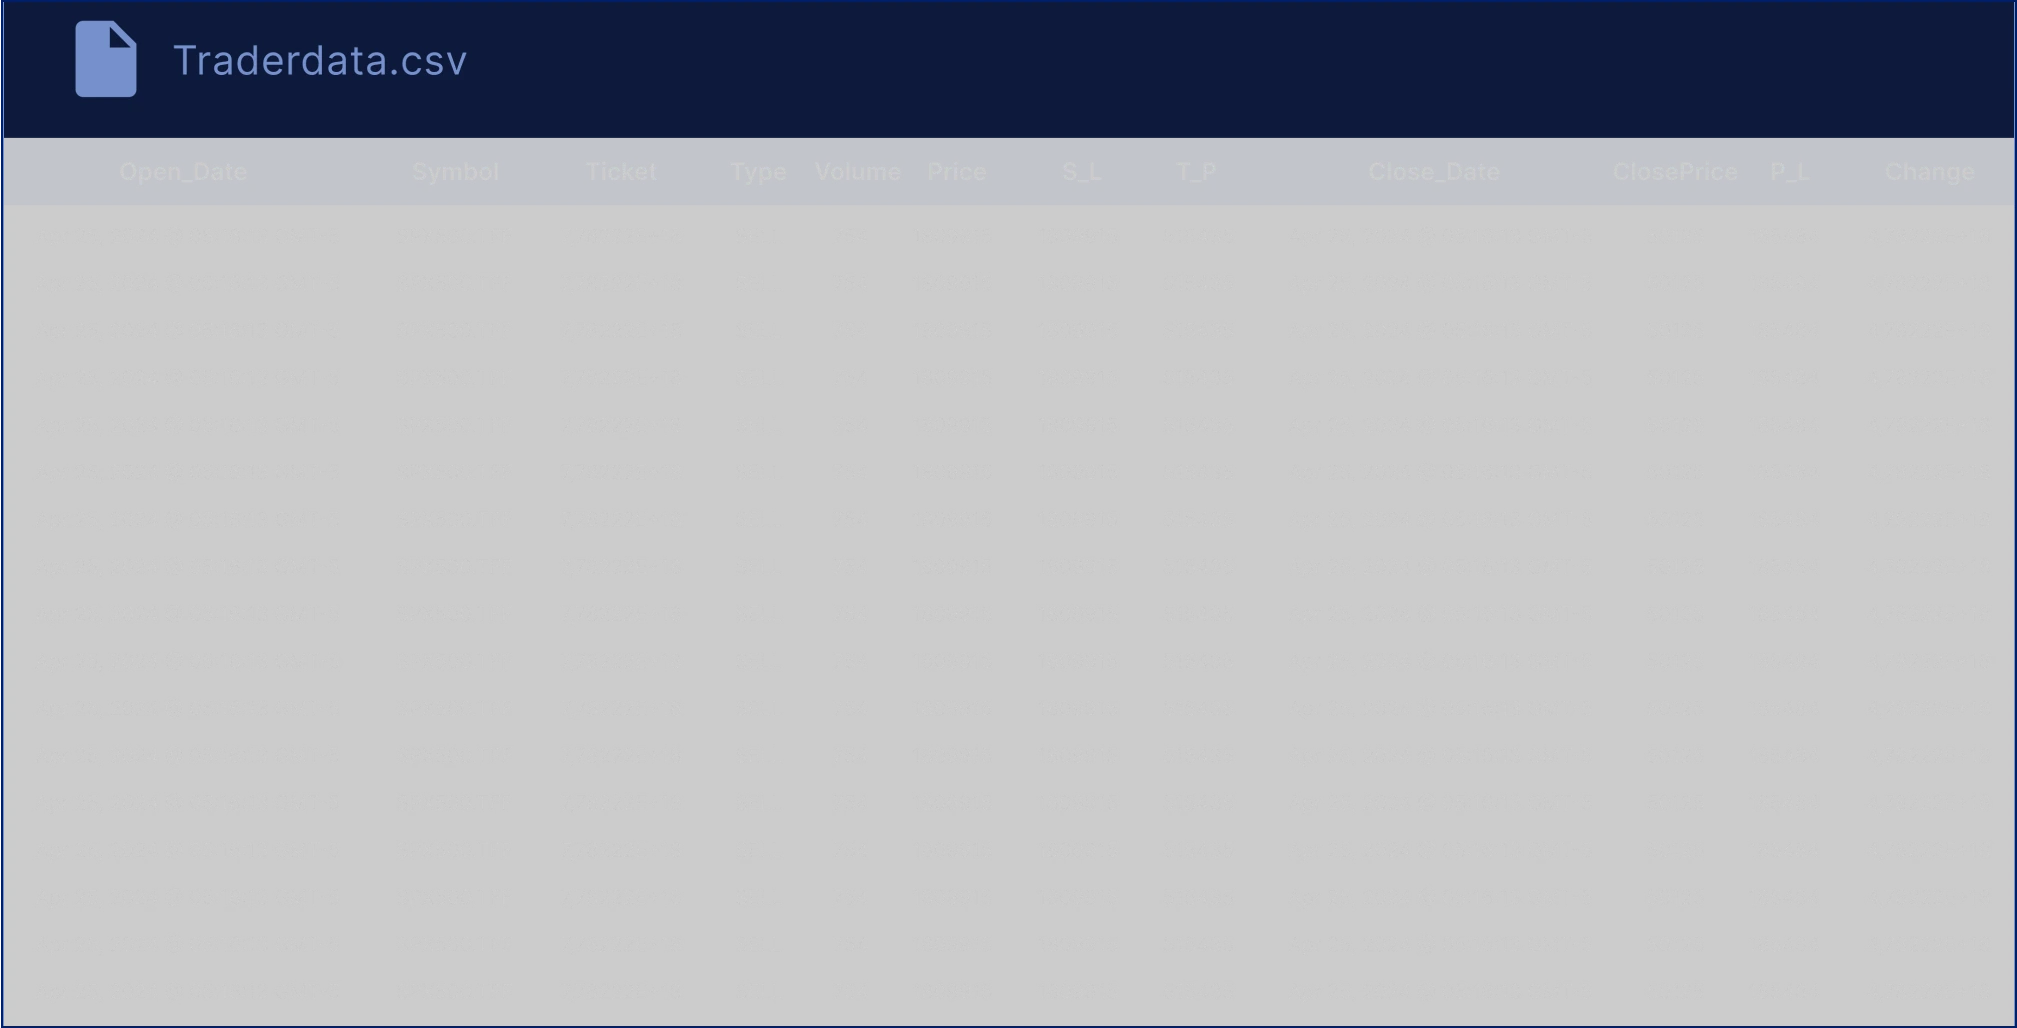The height and width of the screenshot is (1028, 2017).
Task: Click the Traderdata.csv file title
Action: click(x=320, y=61)
